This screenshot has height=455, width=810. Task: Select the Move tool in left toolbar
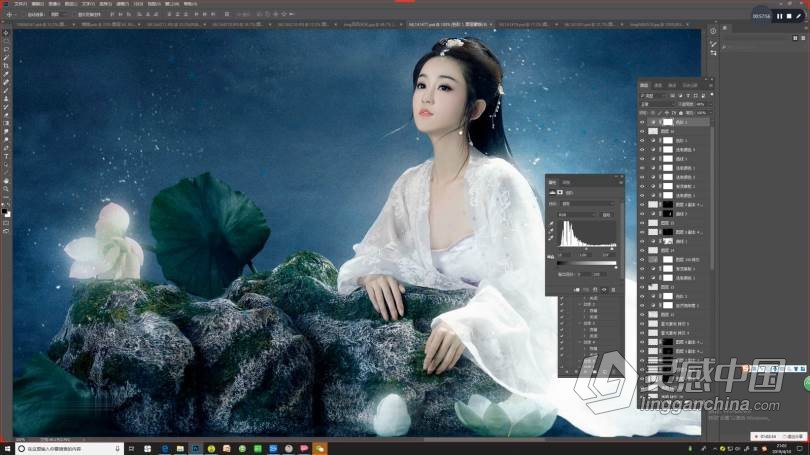tap(6, 33)
